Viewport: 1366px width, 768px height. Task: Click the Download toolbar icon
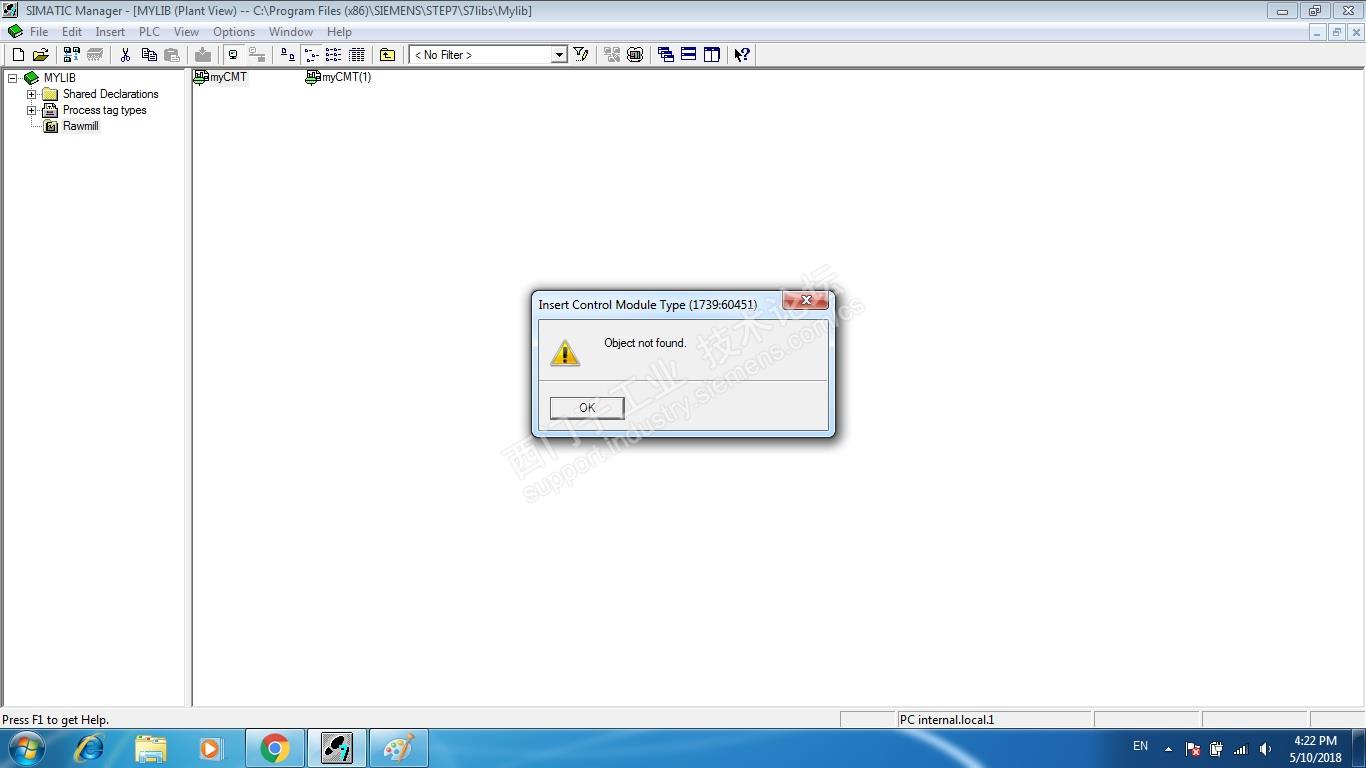203,55
